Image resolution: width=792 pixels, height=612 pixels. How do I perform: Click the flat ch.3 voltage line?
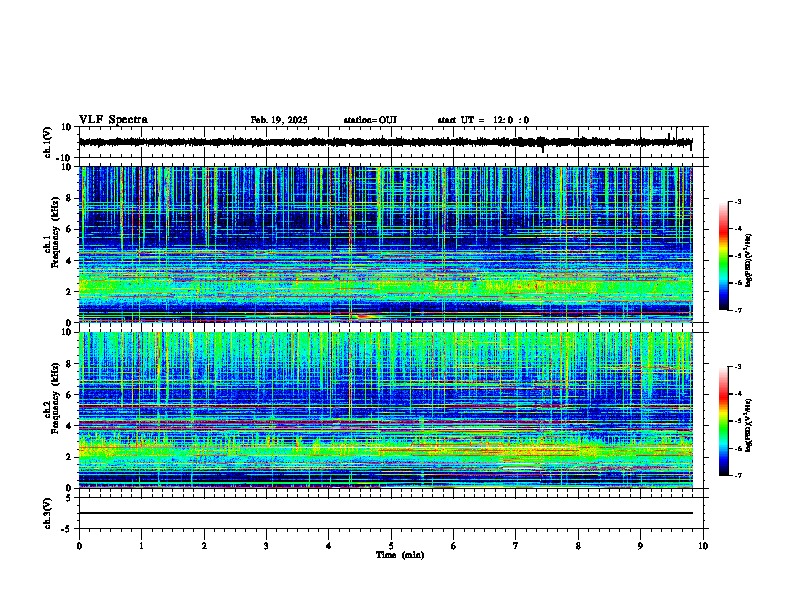(x=385, y=513)
